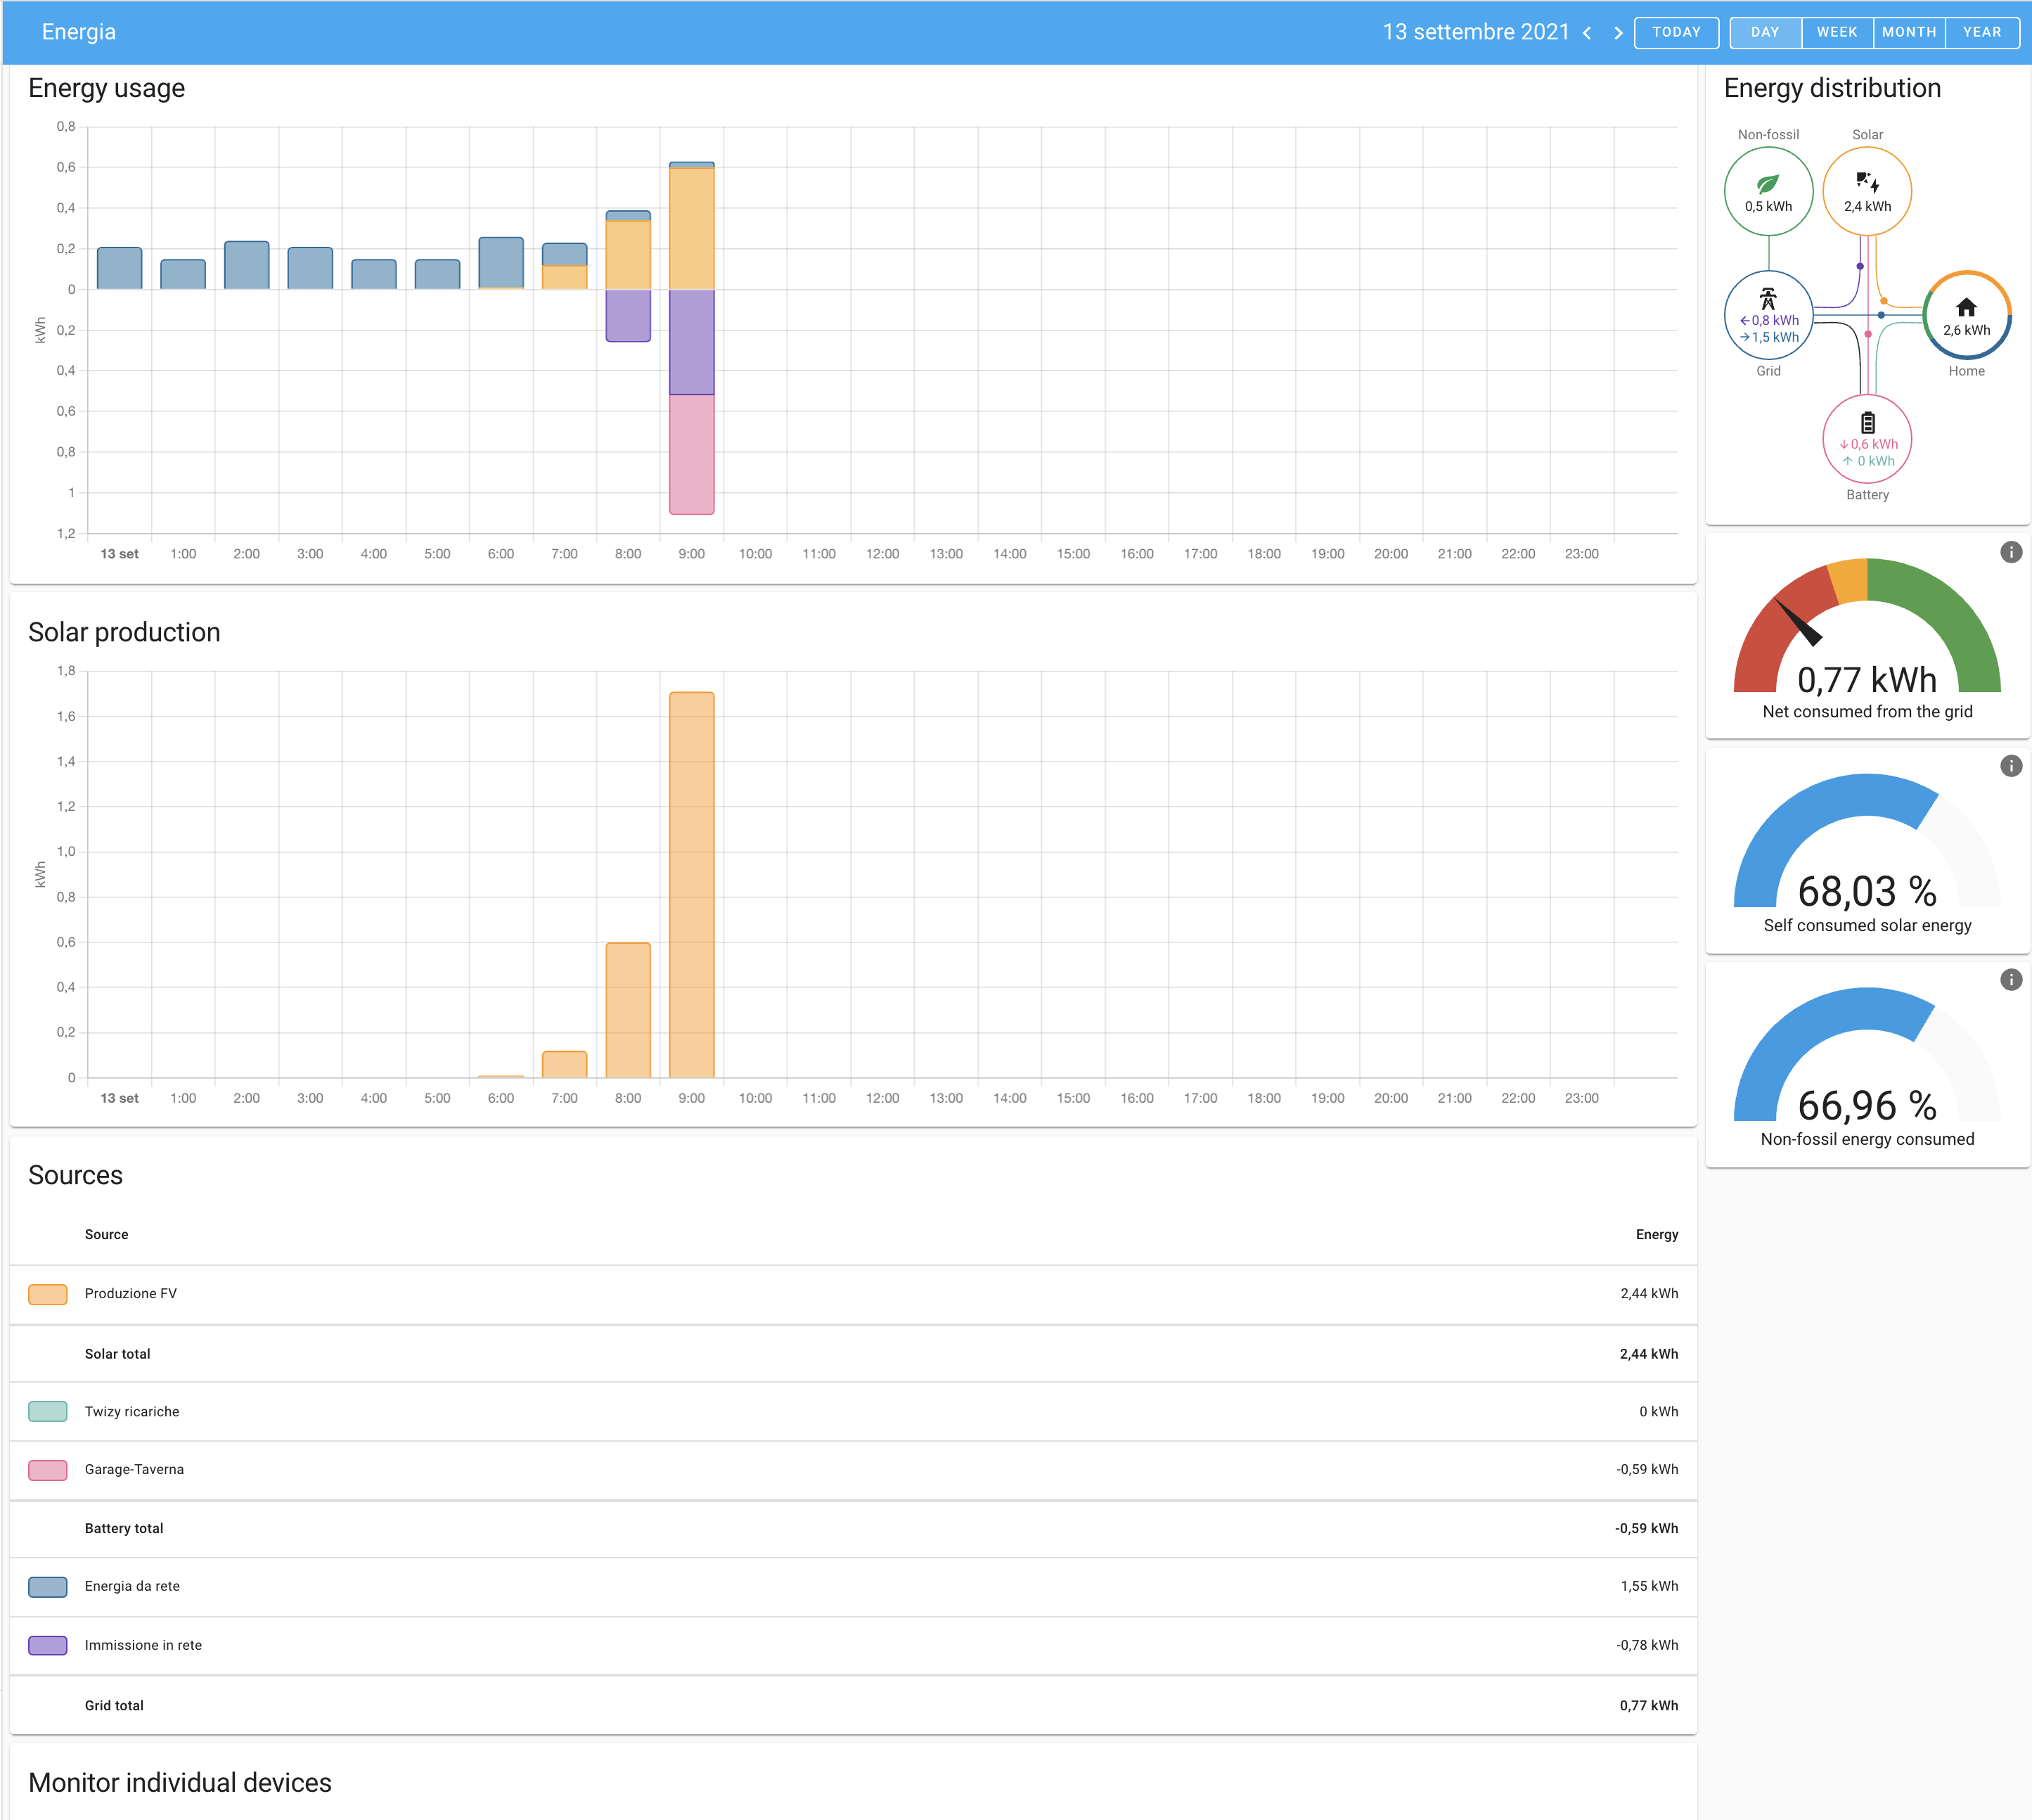
Task: Select the YEAR period tab
Action: coord(1982,32)
